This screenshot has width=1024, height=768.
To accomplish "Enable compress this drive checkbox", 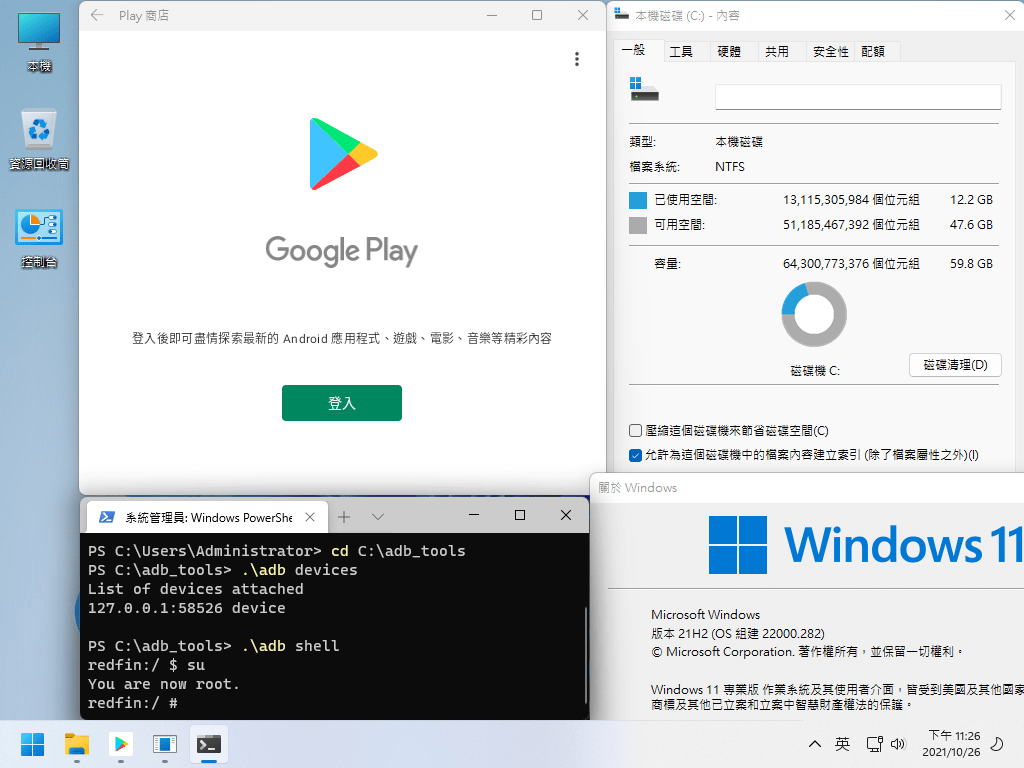I will coord(635,430).
